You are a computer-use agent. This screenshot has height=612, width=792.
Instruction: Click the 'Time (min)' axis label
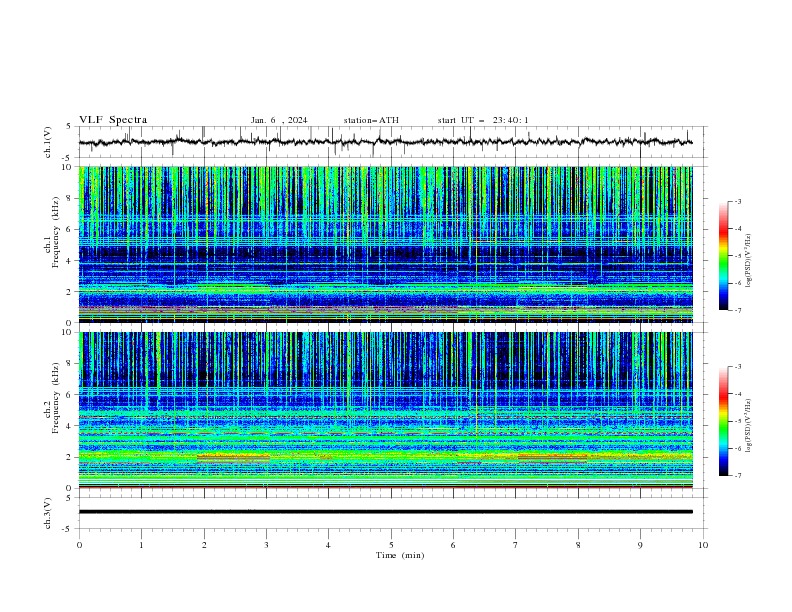click(x=400, y=555)
